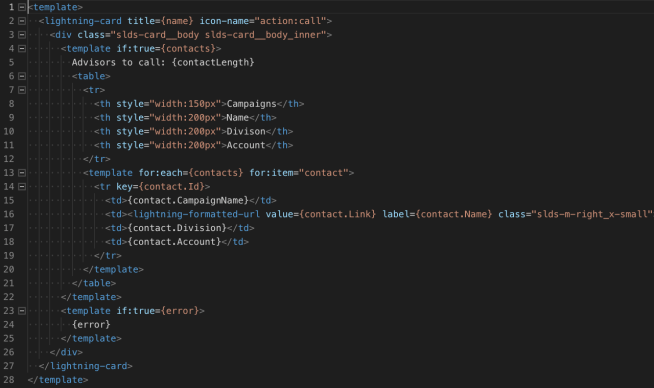
Task: Collapse the tr key fold on line 14
Action: click(x=22, y=186)
